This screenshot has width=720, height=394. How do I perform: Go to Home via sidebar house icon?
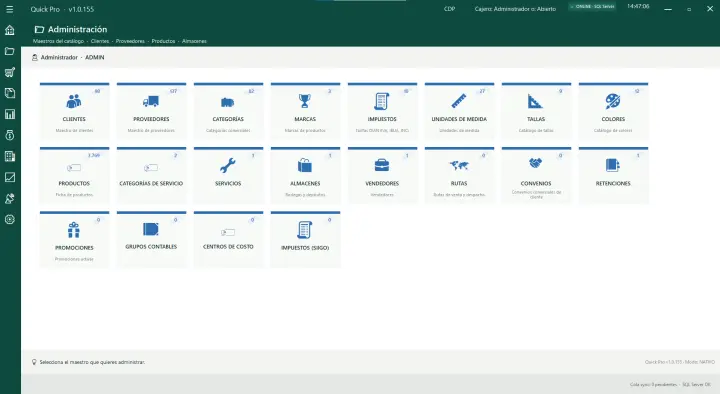10,30
